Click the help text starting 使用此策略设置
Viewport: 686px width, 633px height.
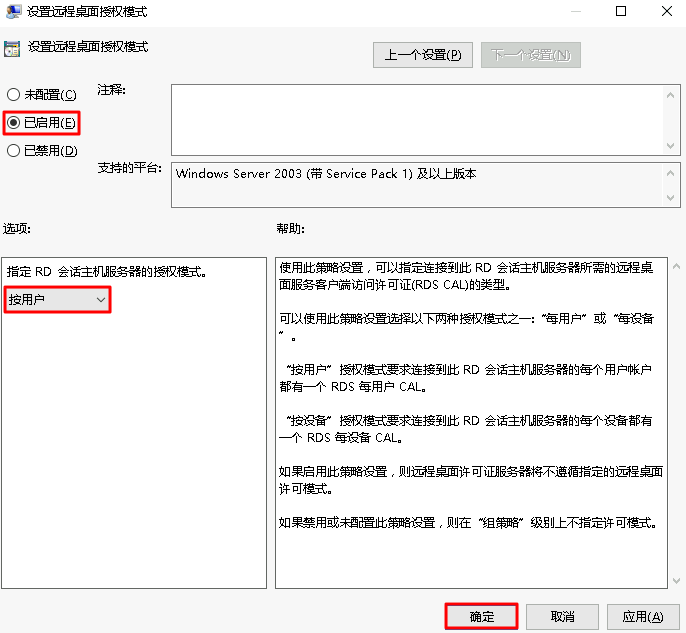point(466,276)
